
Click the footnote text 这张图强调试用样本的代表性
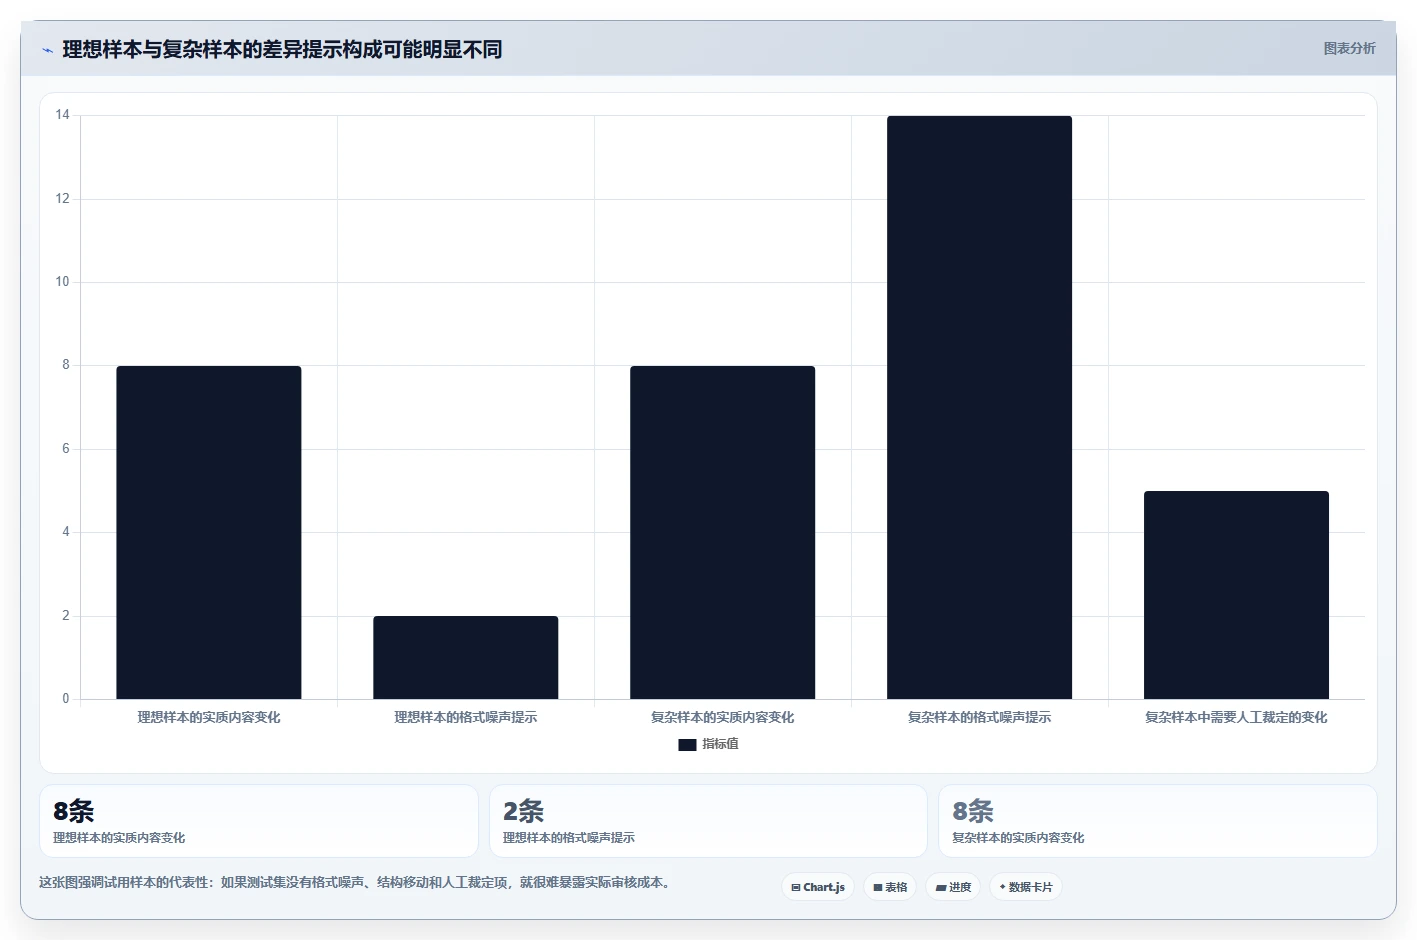[355, 882]
